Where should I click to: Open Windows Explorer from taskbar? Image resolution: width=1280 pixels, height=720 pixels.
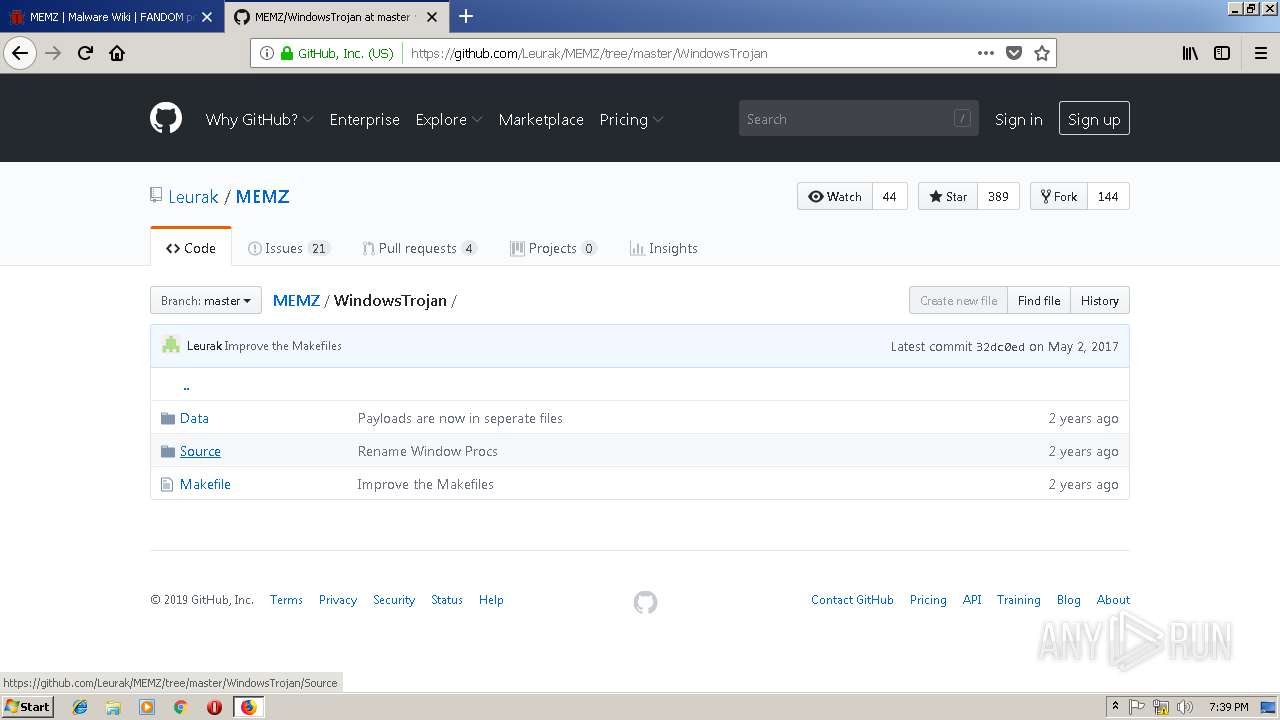[x=113, y=707]
